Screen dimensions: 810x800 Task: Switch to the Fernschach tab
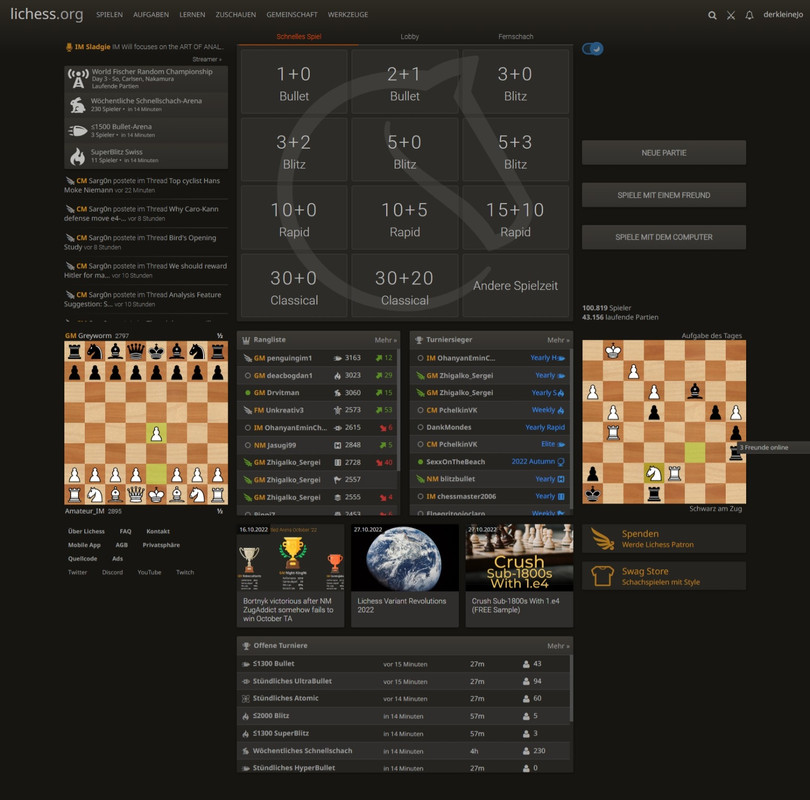(516, 37)
